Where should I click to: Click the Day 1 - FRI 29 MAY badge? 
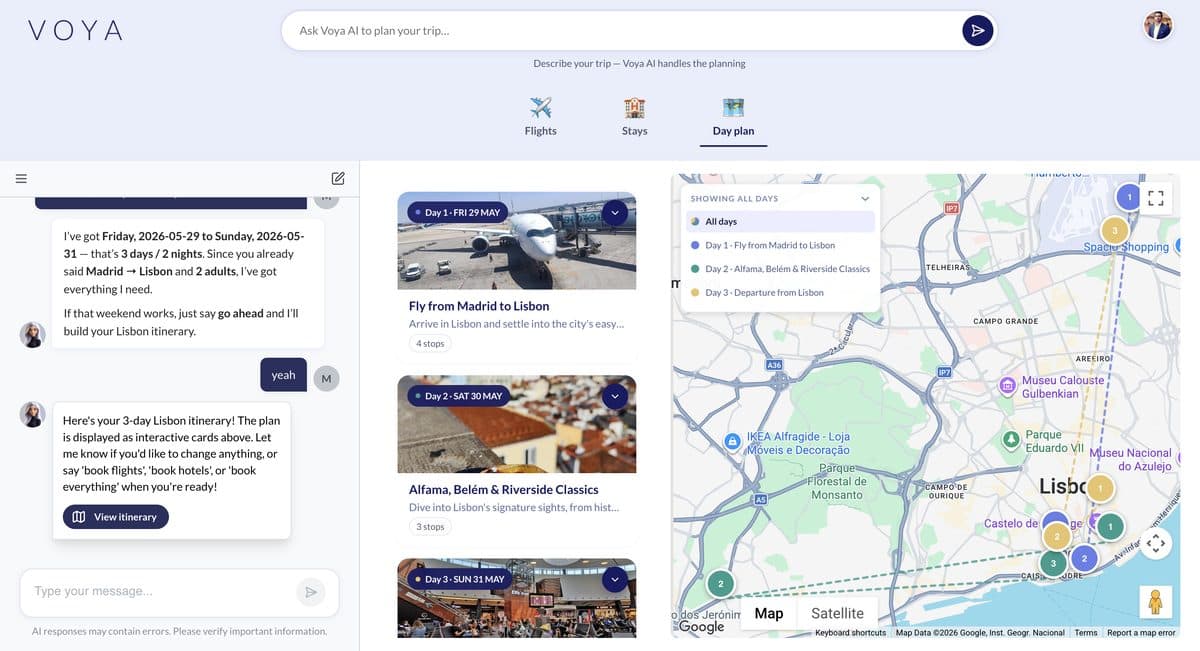point(456,213)
